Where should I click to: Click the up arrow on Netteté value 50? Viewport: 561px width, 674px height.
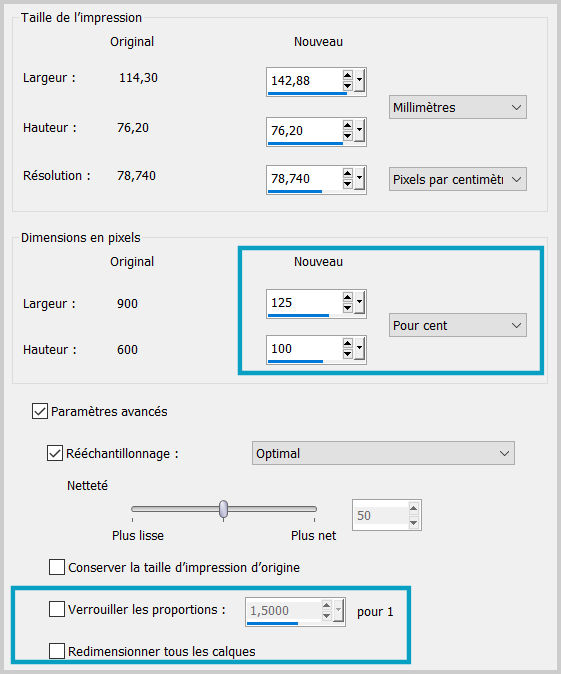(413, 509)
